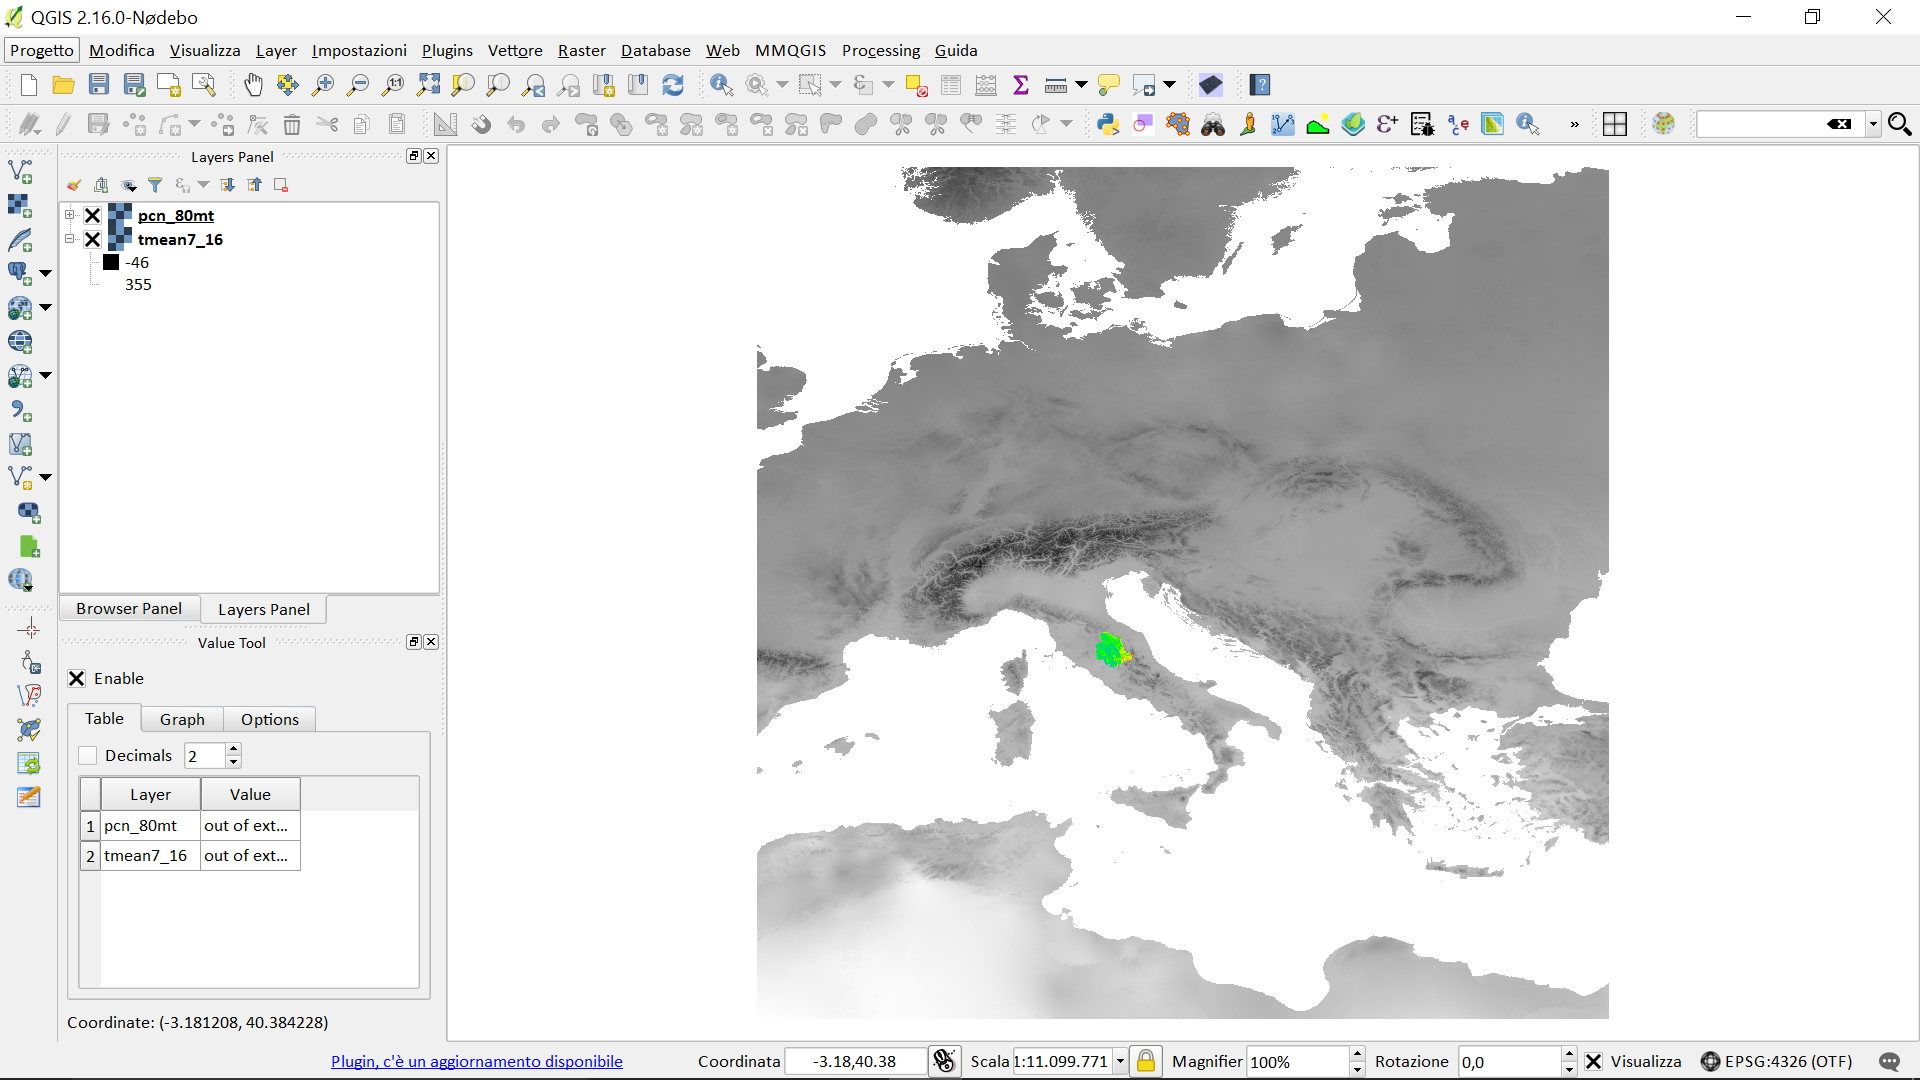1920x1080 pixels.
Task: Uncheck the Enable checkbox in Value Tool
Action: click(77, 679)
